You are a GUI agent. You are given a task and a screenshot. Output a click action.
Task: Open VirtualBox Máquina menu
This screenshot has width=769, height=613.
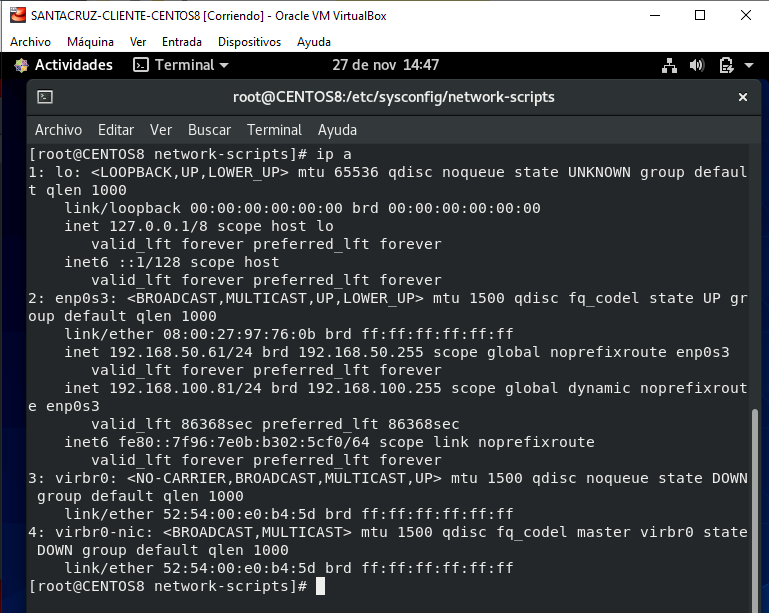pyautogui.click(x=90, y=42)
